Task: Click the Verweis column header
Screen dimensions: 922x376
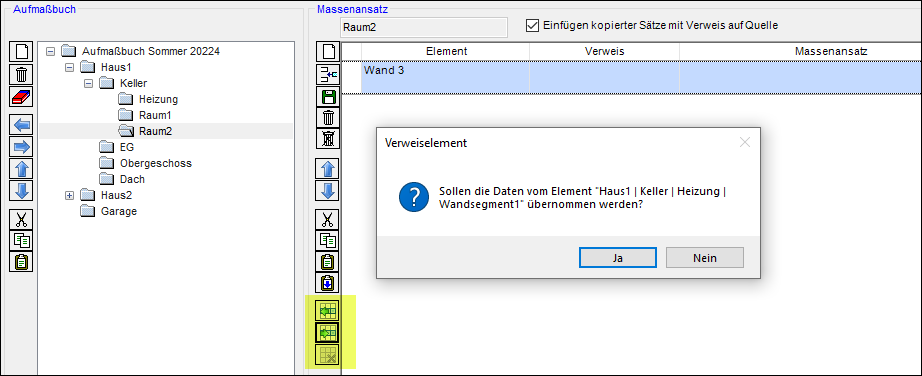Action: (604, 51)
